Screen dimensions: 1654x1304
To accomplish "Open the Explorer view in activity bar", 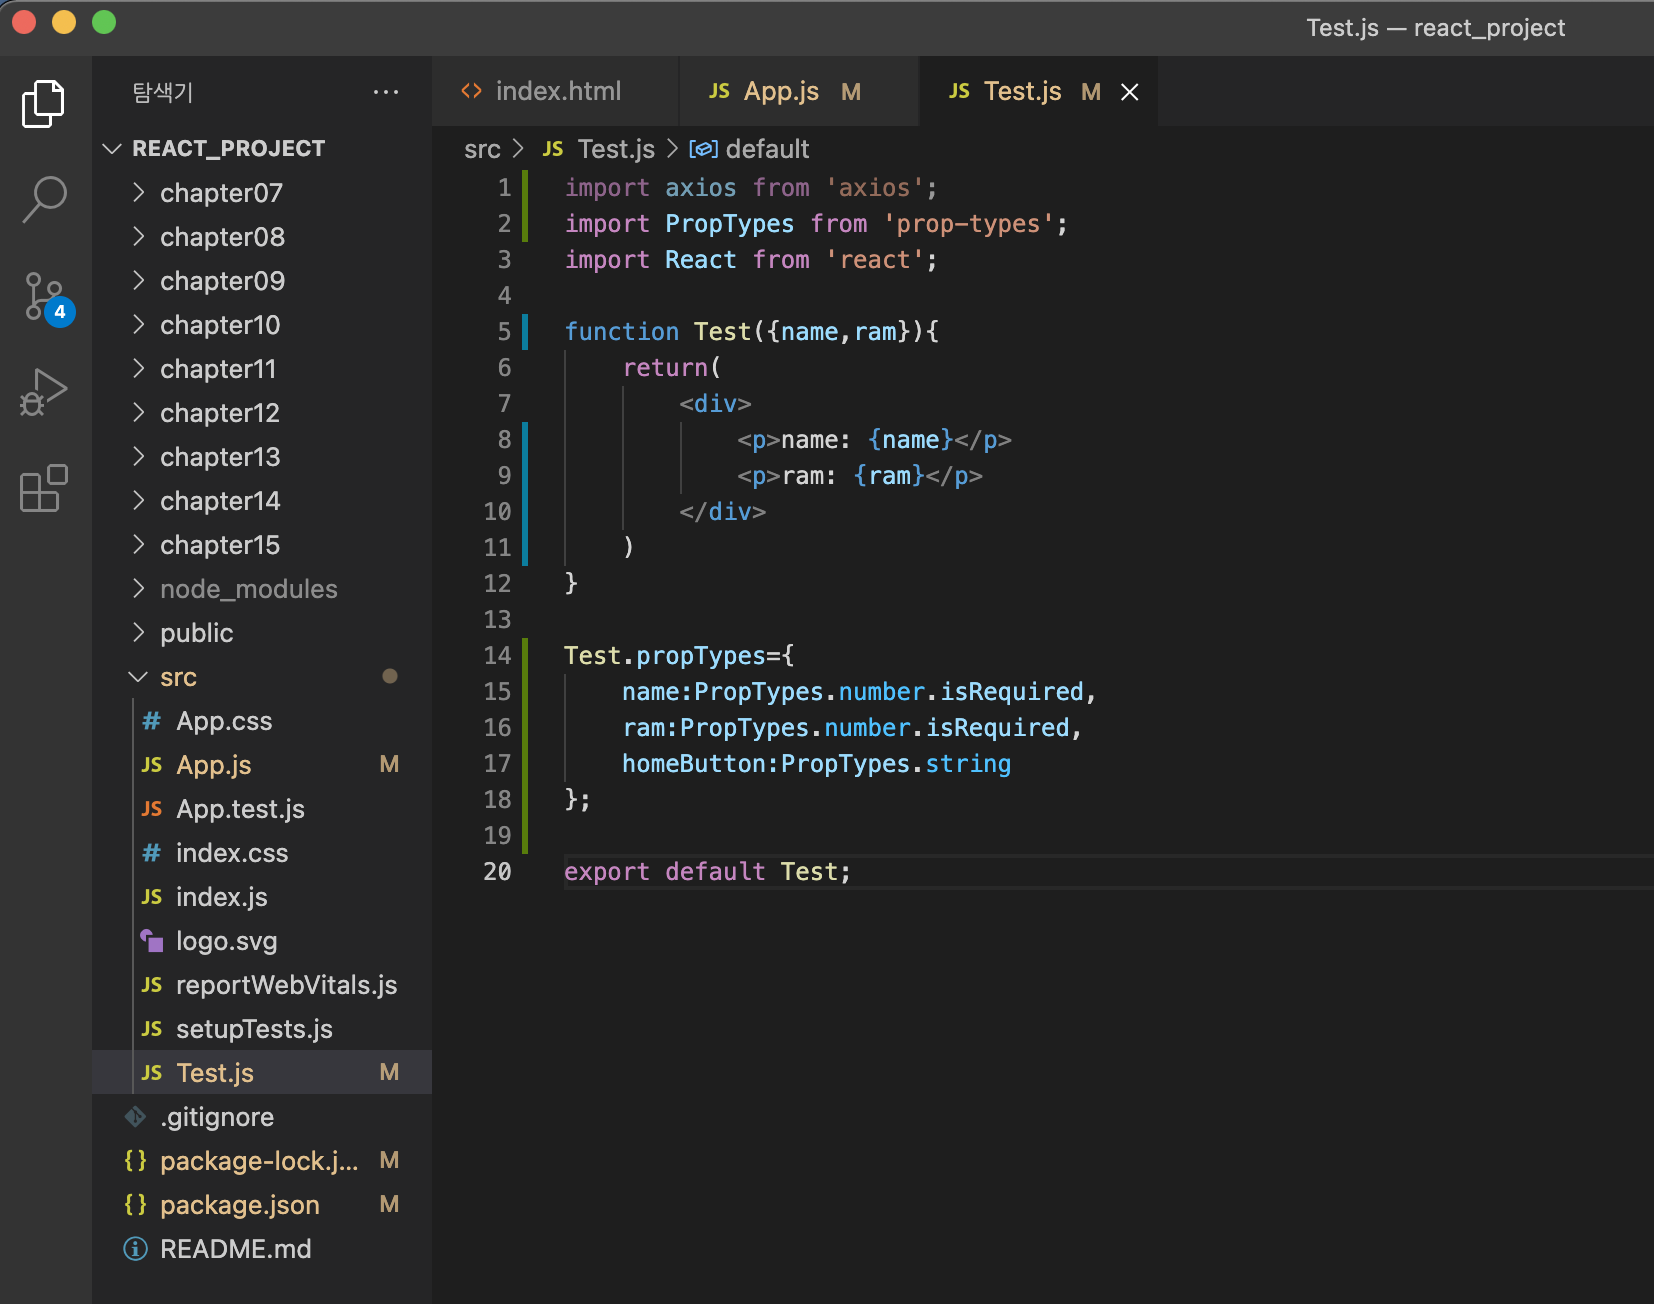I will 44,104.
